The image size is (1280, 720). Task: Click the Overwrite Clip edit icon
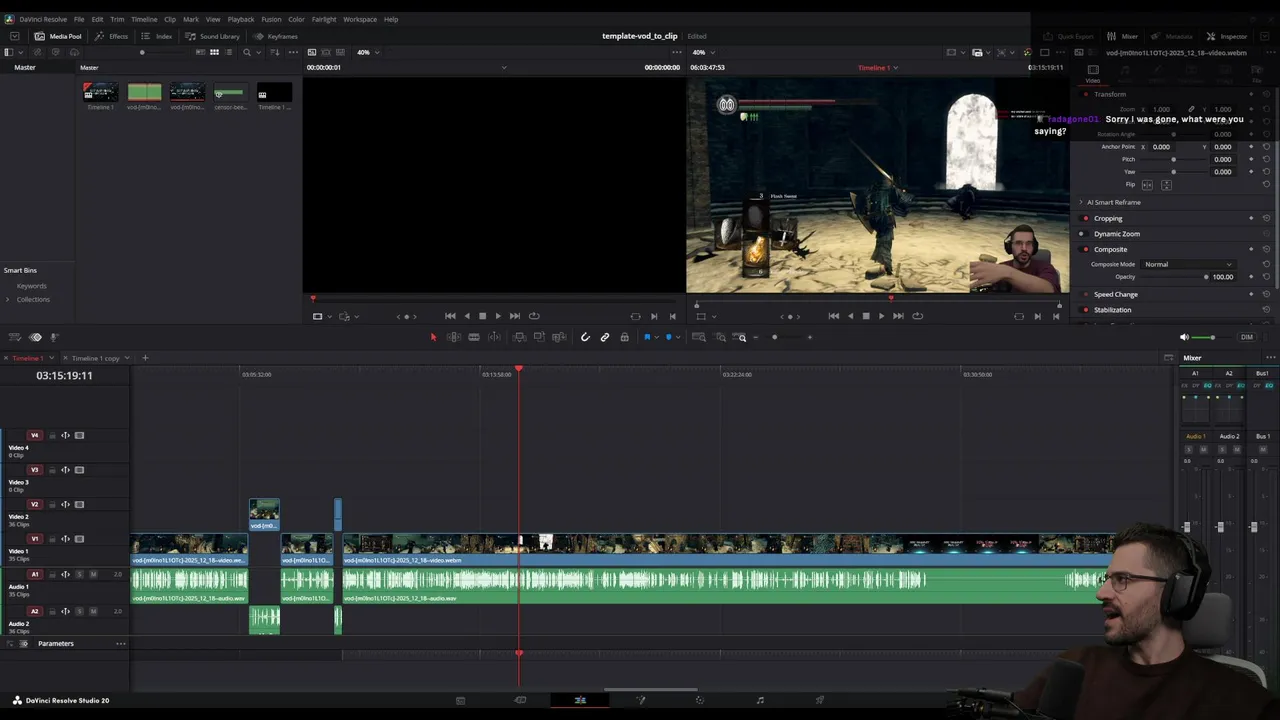(539, 337)
